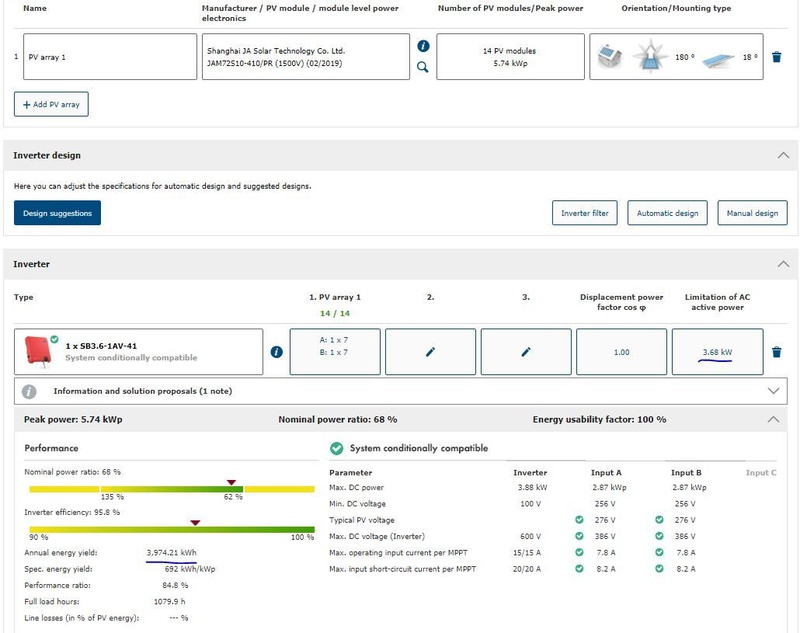Collapse the Peak power summary panel

pyautogui.click(x=772, y=420)
